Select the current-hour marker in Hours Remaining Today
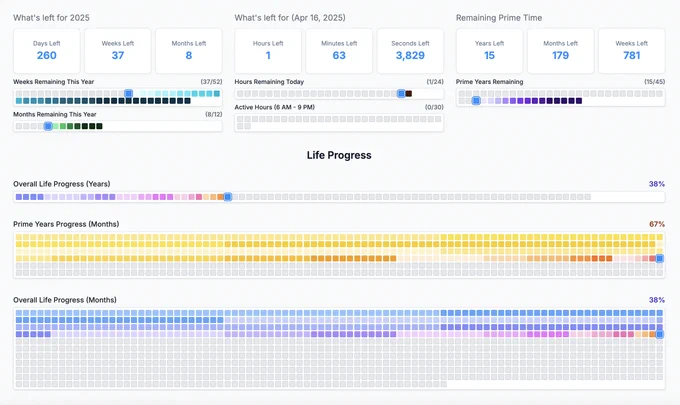 click(x=401, y=94)
